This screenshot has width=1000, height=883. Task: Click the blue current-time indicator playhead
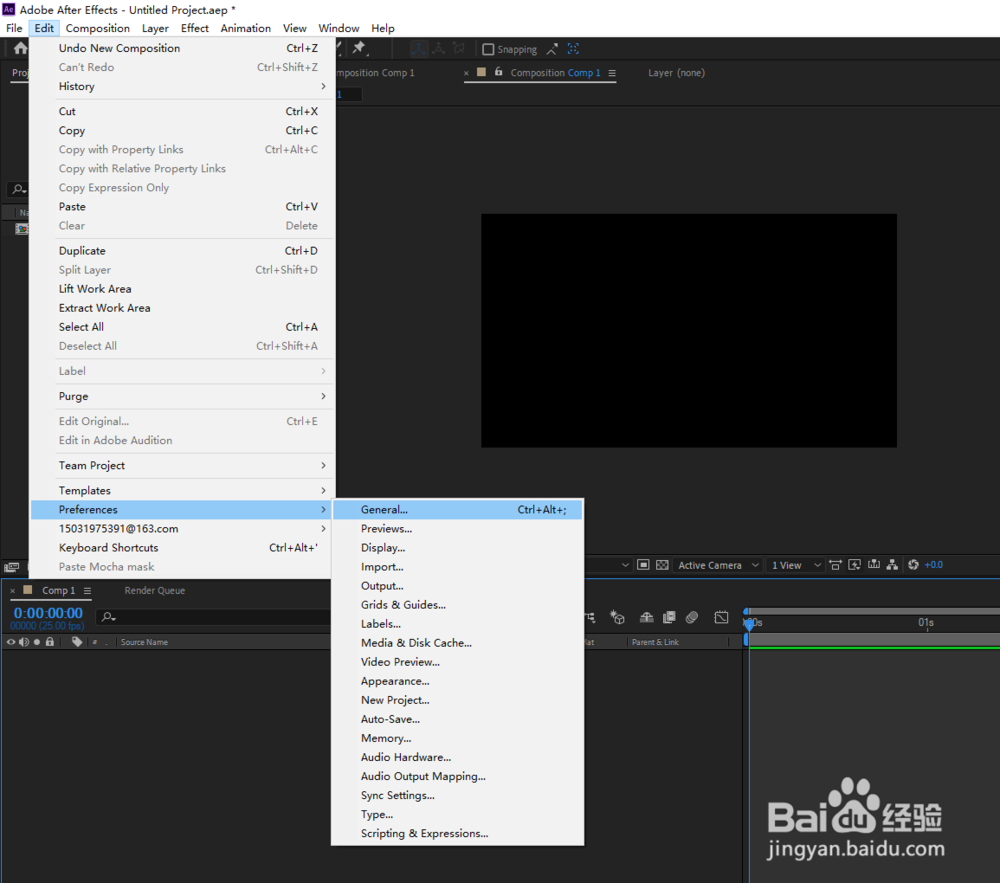click(x=749, y=624)
